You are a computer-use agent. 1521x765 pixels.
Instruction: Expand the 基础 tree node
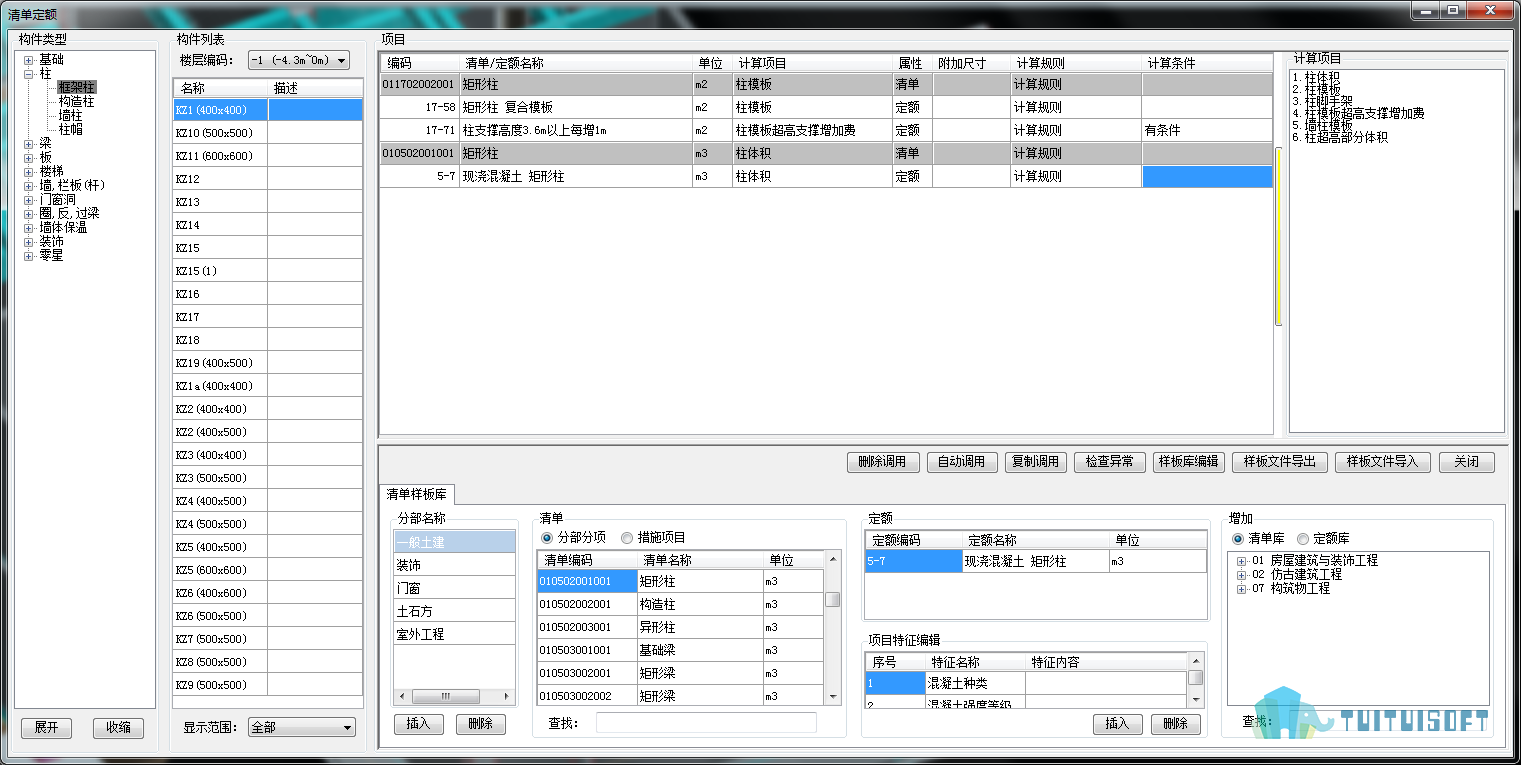29,60
